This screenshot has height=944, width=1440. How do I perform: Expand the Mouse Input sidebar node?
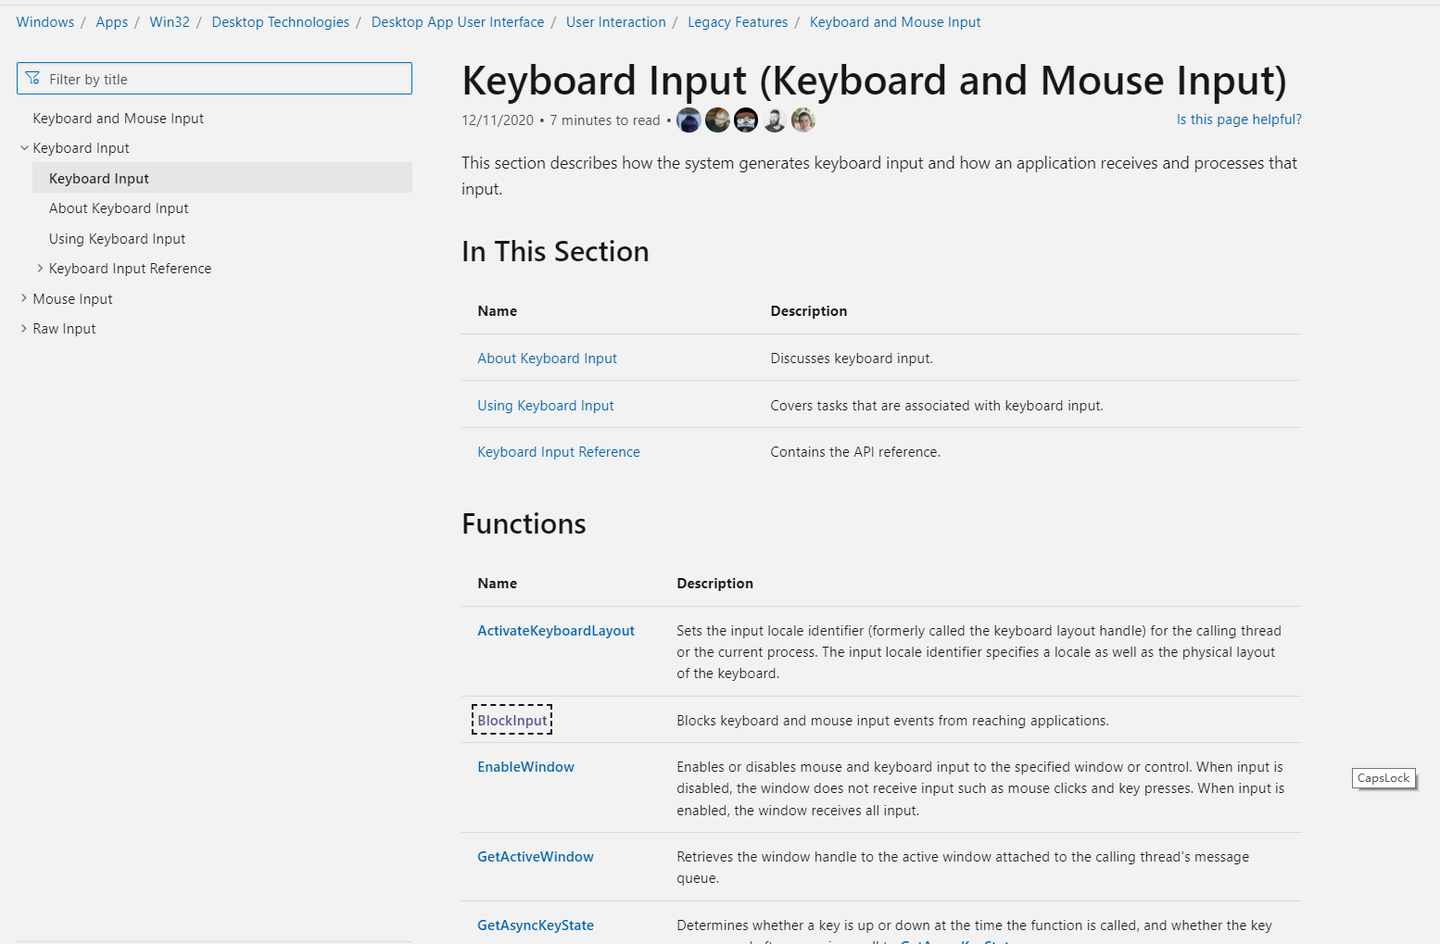(x=24, y=298)
